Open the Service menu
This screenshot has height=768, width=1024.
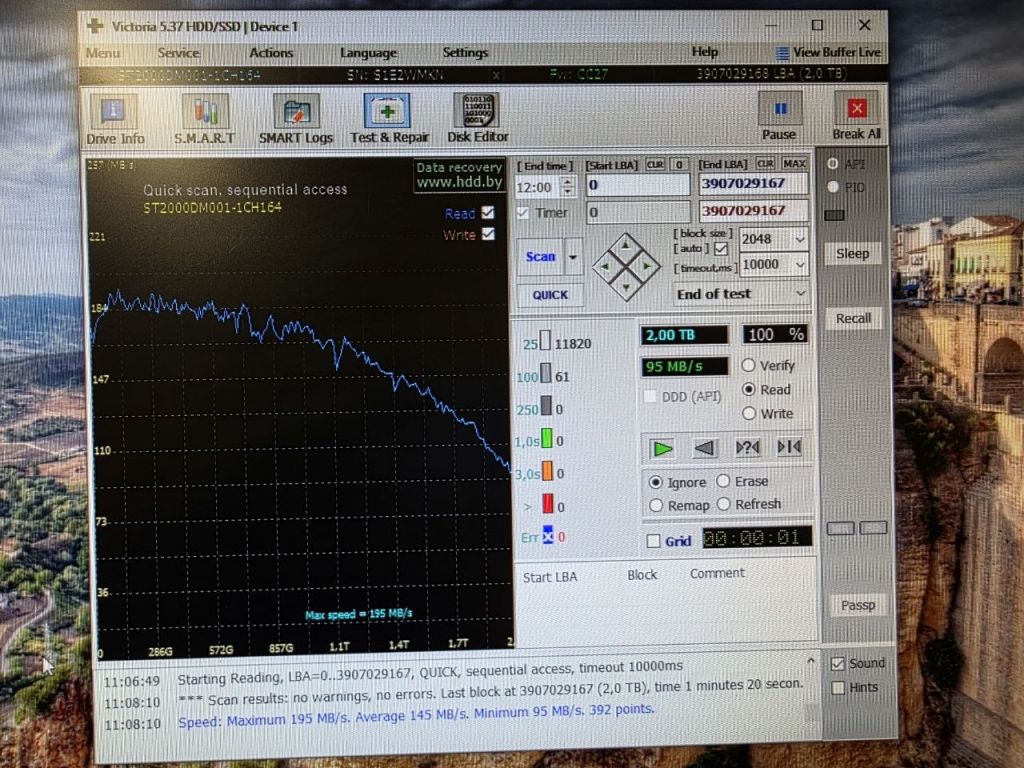pos(178,53)
